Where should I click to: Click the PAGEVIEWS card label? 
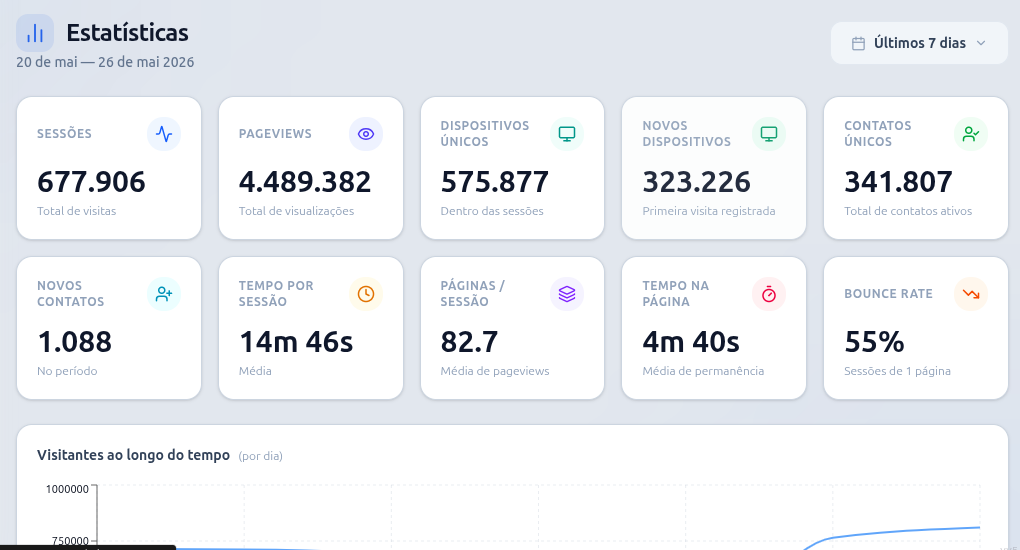coord(275,133)
